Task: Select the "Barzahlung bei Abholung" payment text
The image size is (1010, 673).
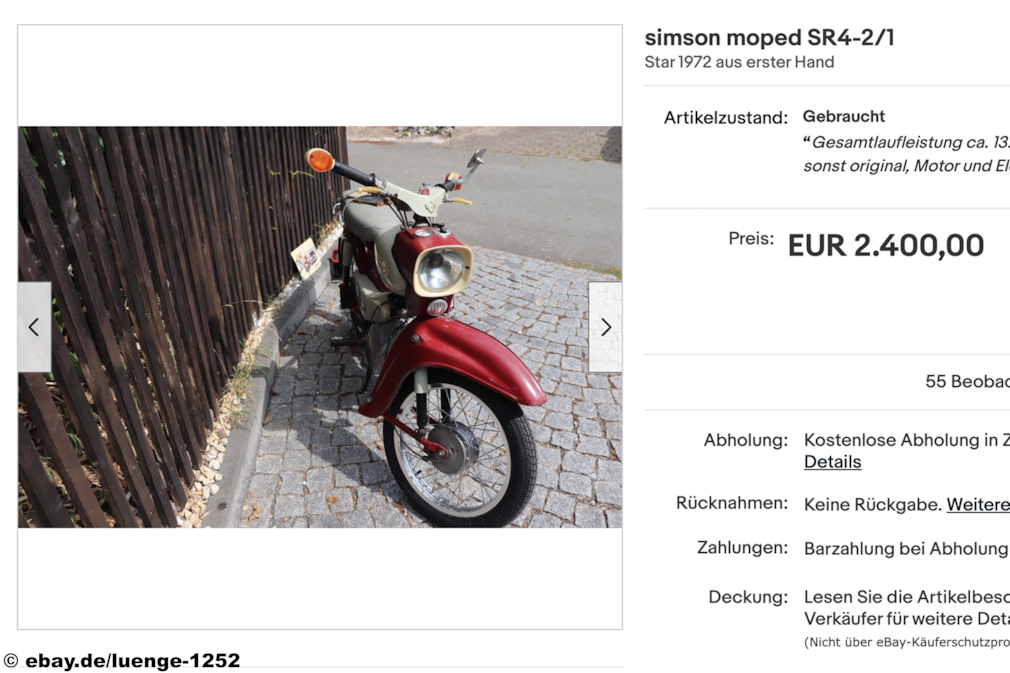Action: point(903,548)
